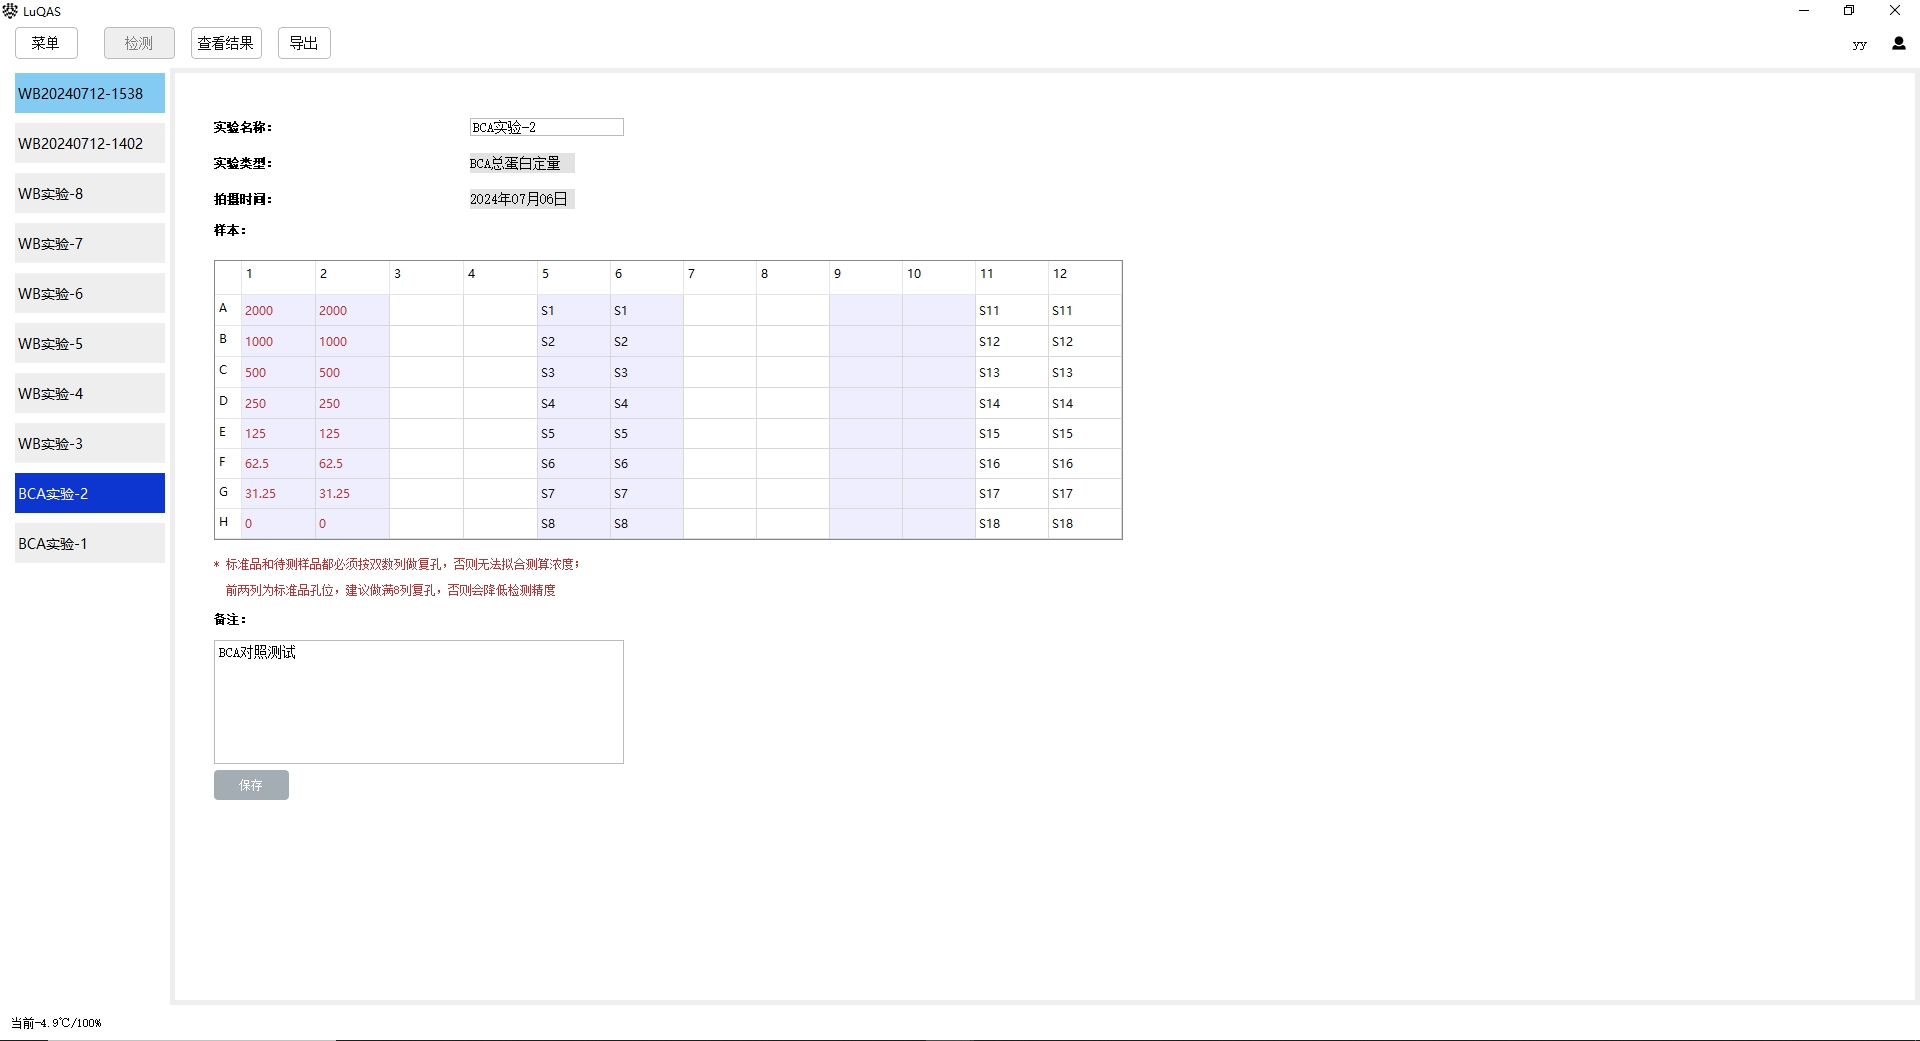Open WB实验-3 from the sidebar
The image size is (1920, 1041).
coord(90,443)
